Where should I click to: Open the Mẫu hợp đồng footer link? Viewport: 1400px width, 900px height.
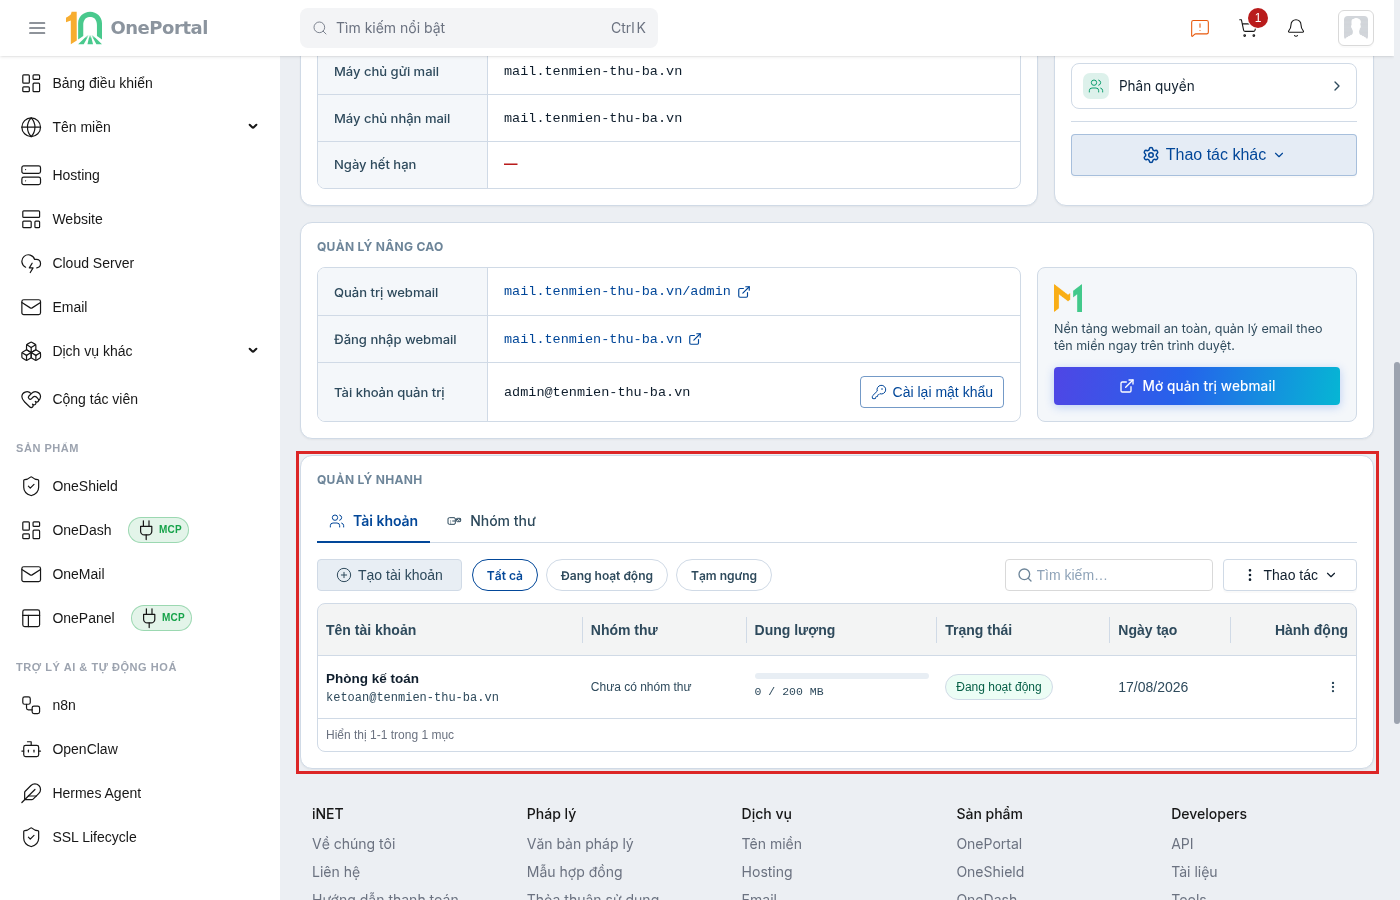[x=575, y=872]
